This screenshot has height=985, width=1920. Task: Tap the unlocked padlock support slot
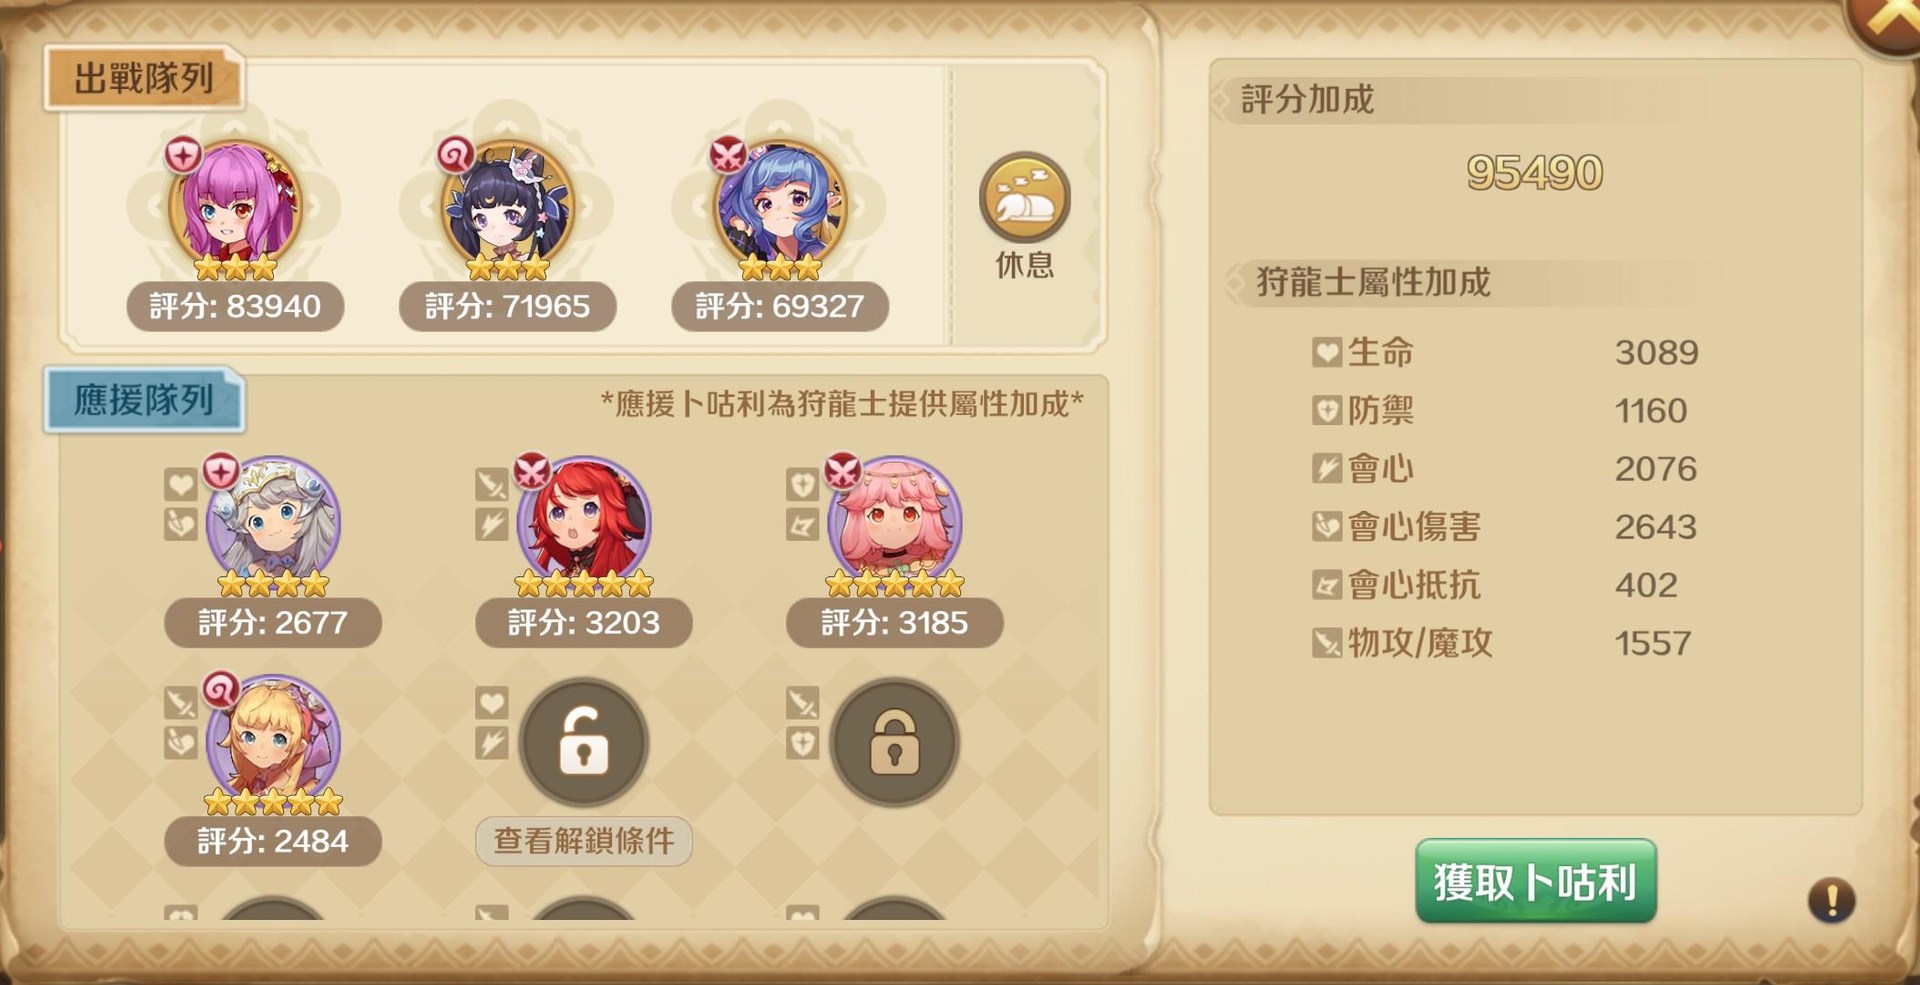coord(584,742)
